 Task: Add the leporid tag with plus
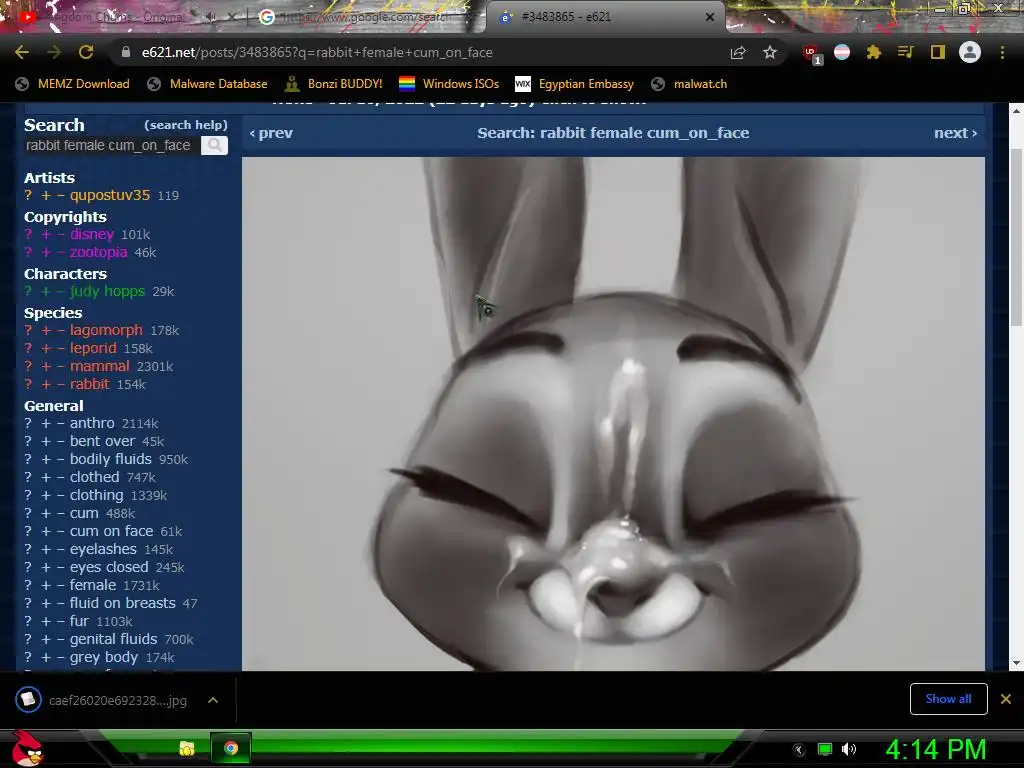pos(46,349)
